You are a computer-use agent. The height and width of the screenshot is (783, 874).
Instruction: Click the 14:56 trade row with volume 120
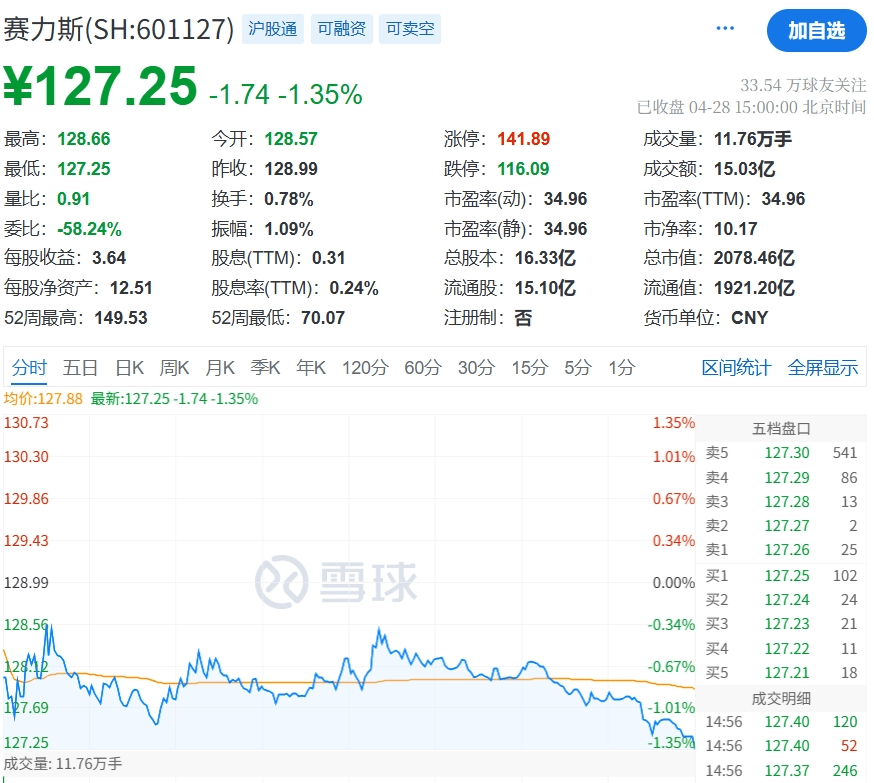(x=781, y=722)
